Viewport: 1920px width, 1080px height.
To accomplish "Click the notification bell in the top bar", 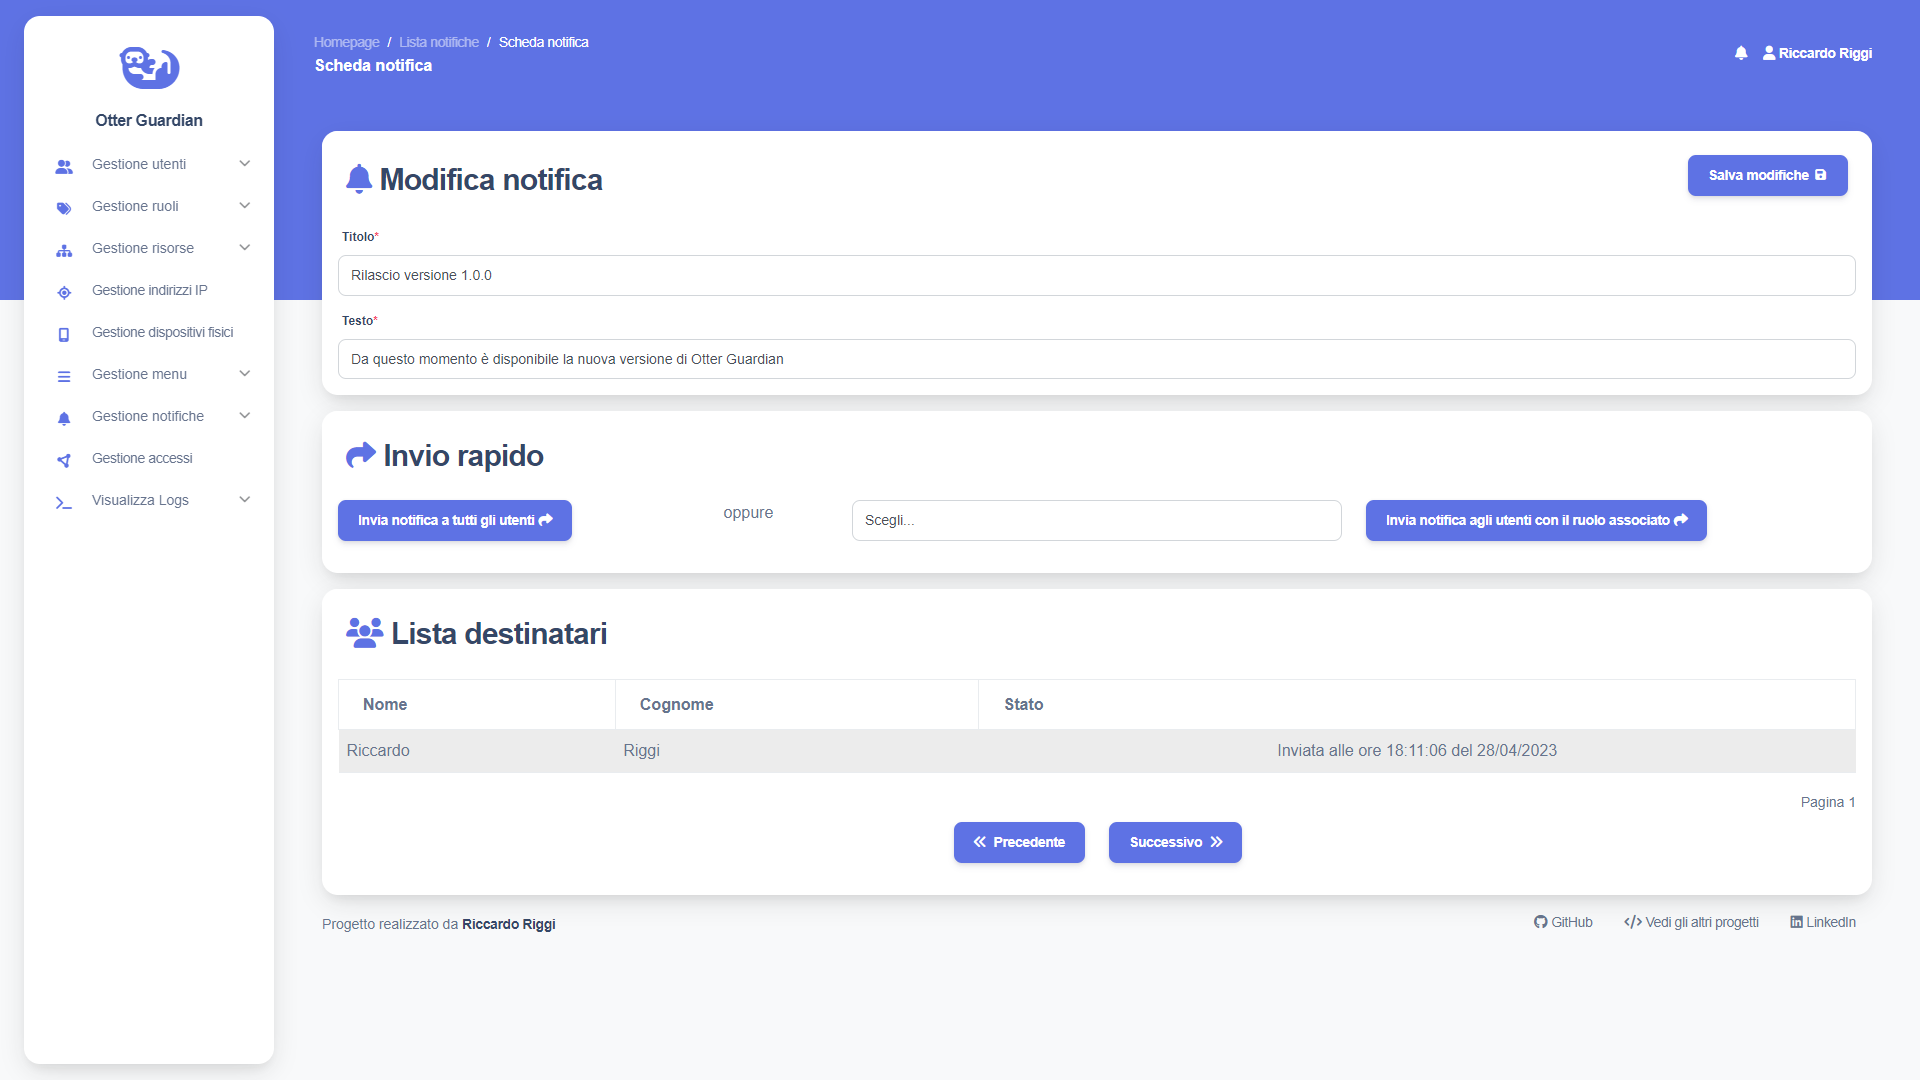I will [1741, 53].
